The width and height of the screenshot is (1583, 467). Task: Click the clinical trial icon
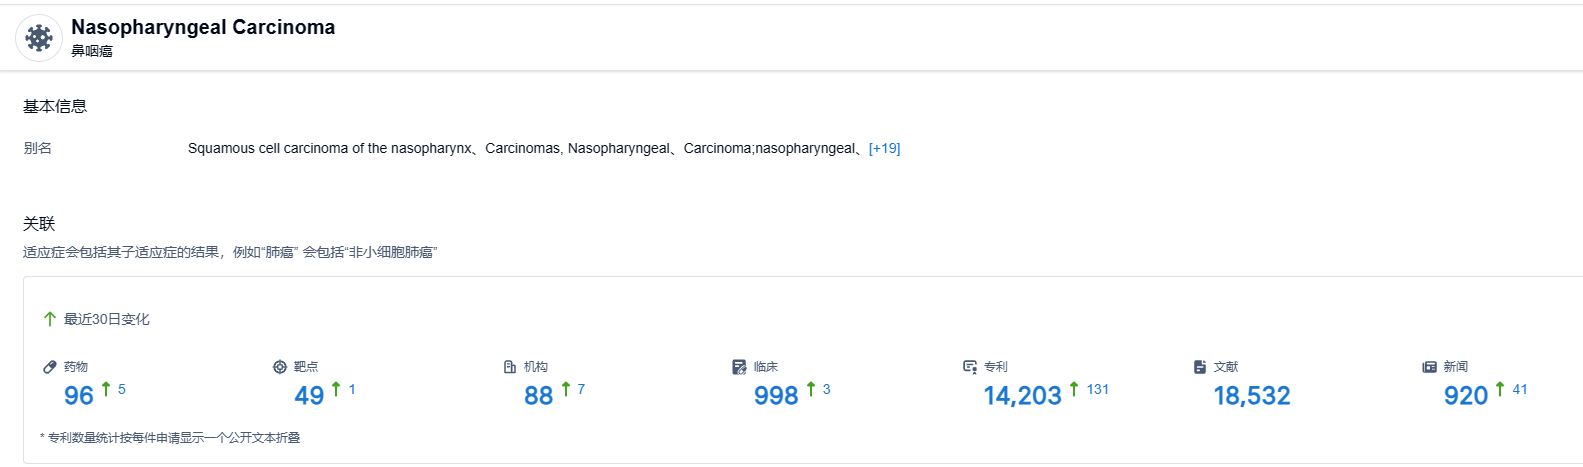coord(739,367)
